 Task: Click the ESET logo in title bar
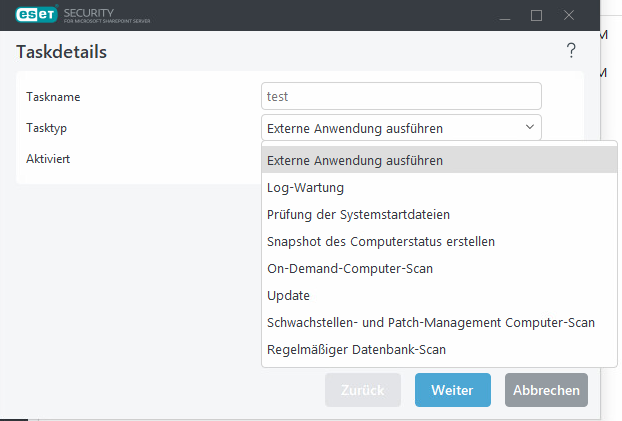32,15
